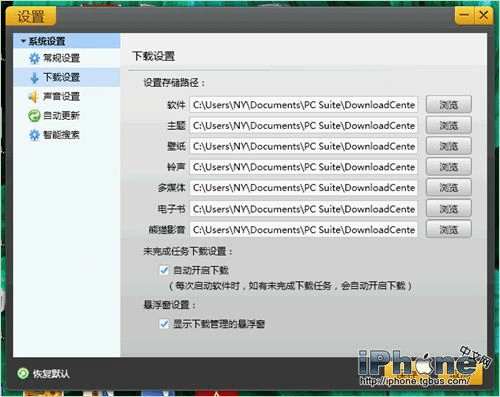Click the 软件 path input field
500x397 pixels.
point(304,105)
